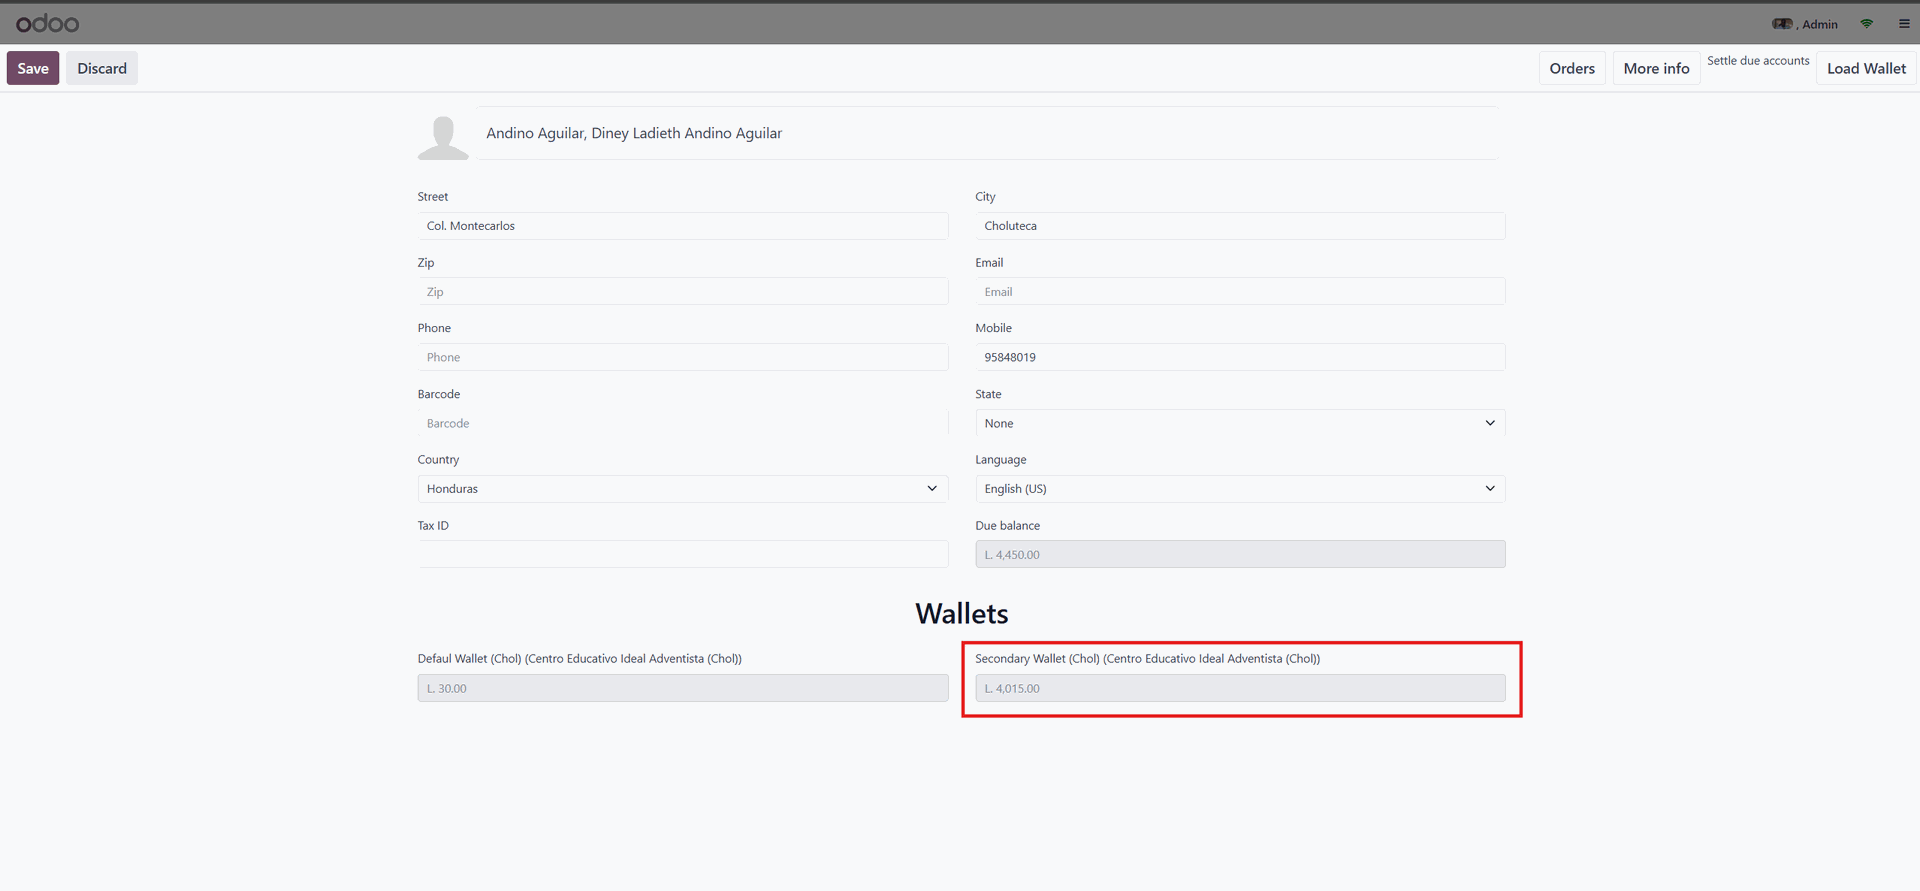Image resolution: width=1920 pixels, height=891 pixels.
Task: Open the hamburger menu icon
Action: point(1904,24)
